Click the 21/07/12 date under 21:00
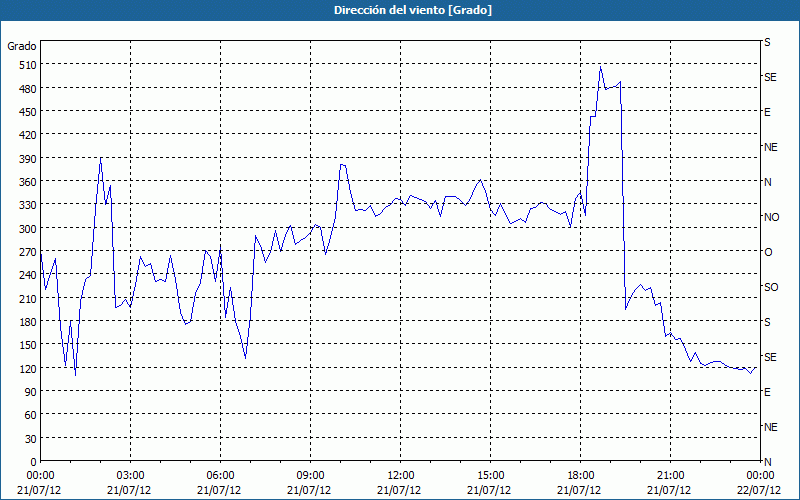Viewport: 800px width, 500px height. tap(669, 490)
